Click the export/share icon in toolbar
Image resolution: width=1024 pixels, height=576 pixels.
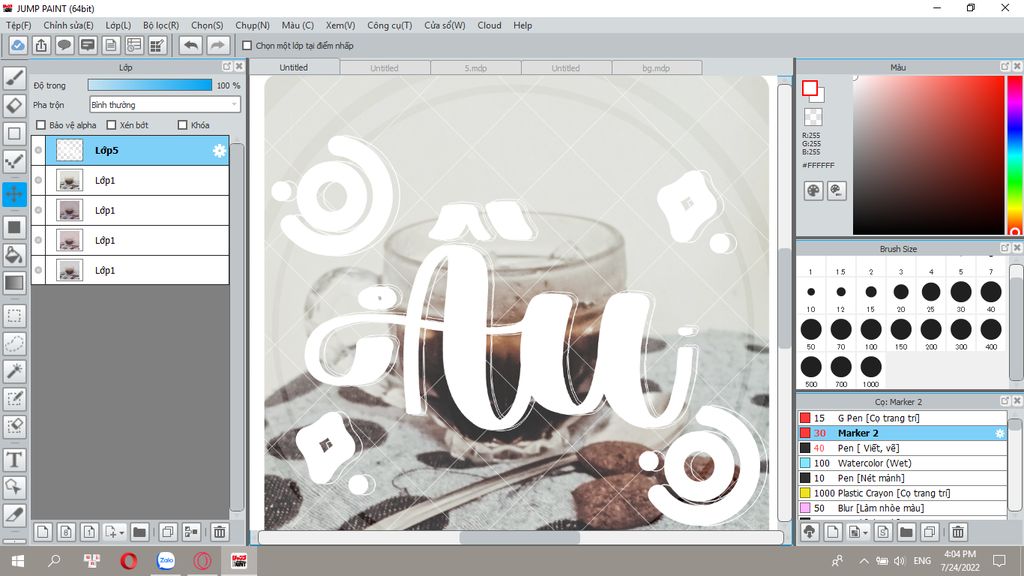click(x=41, y=45)
